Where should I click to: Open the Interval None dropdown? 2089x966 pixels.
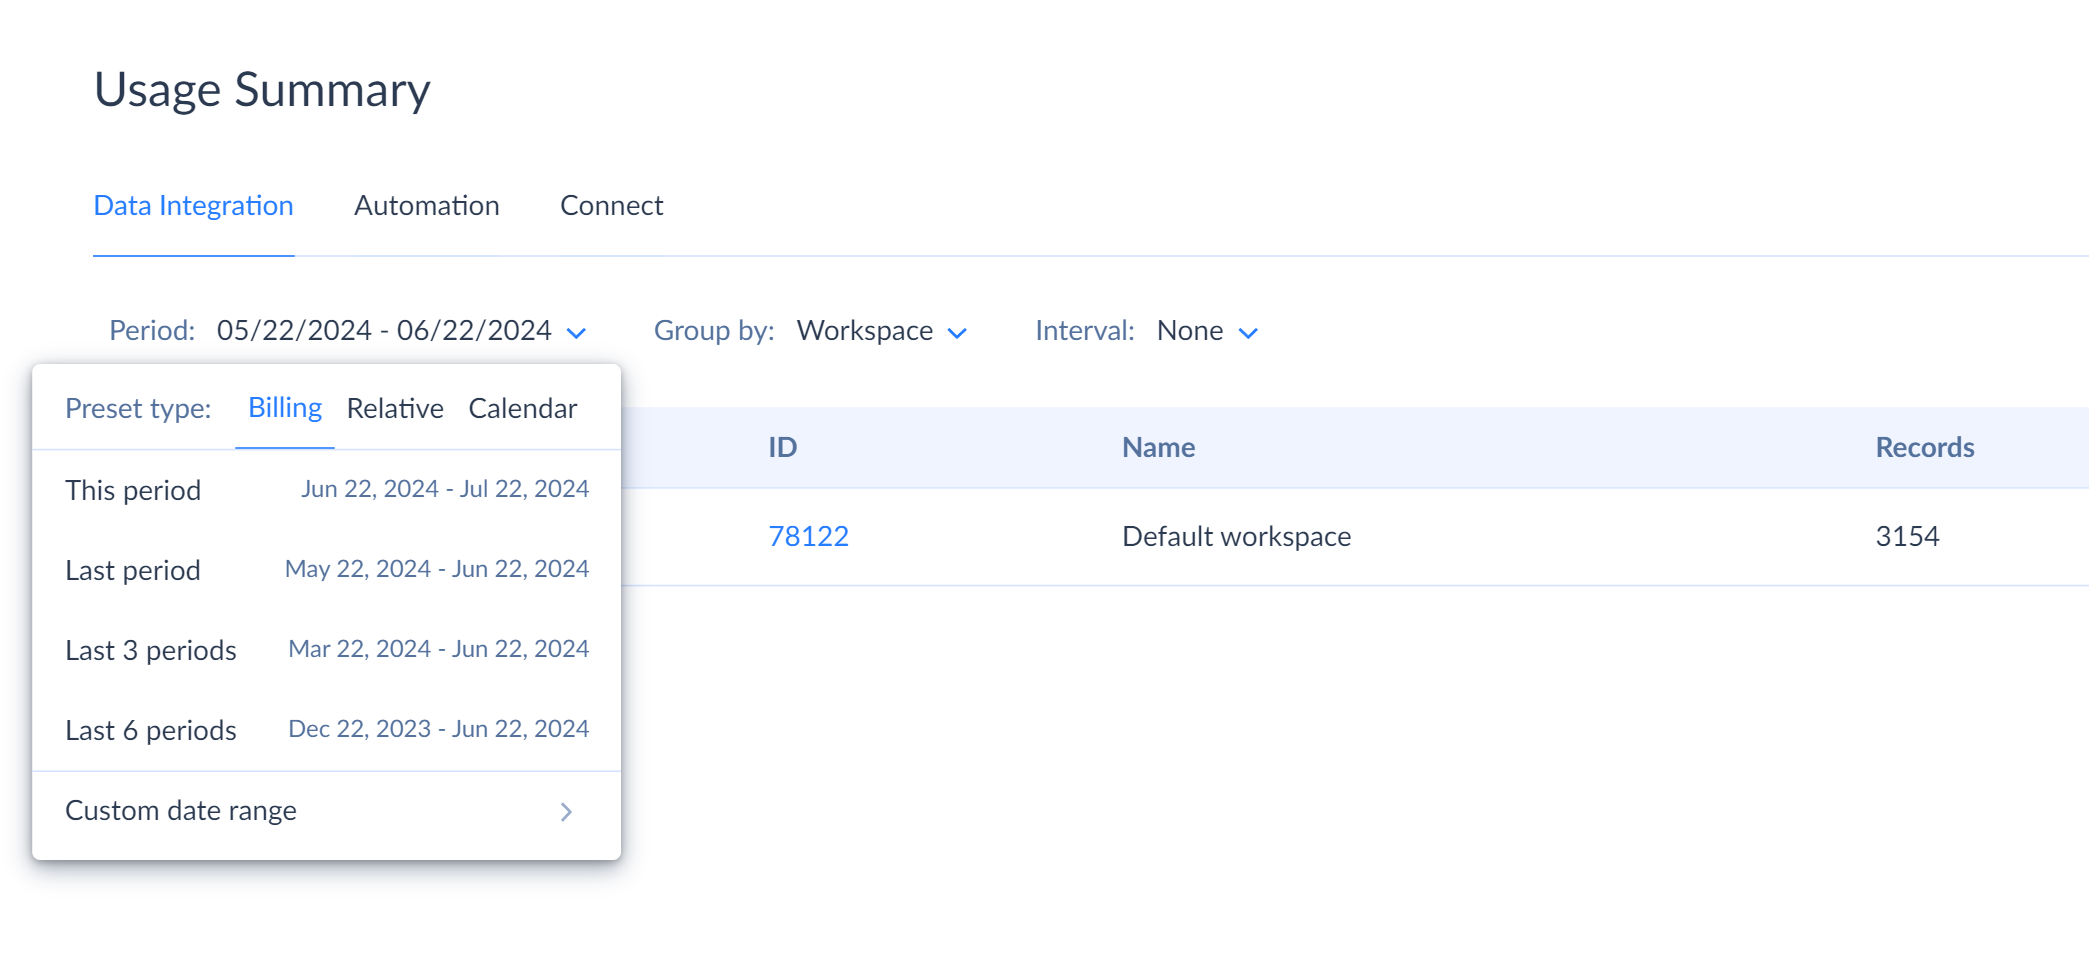[x=1207, y=331]
